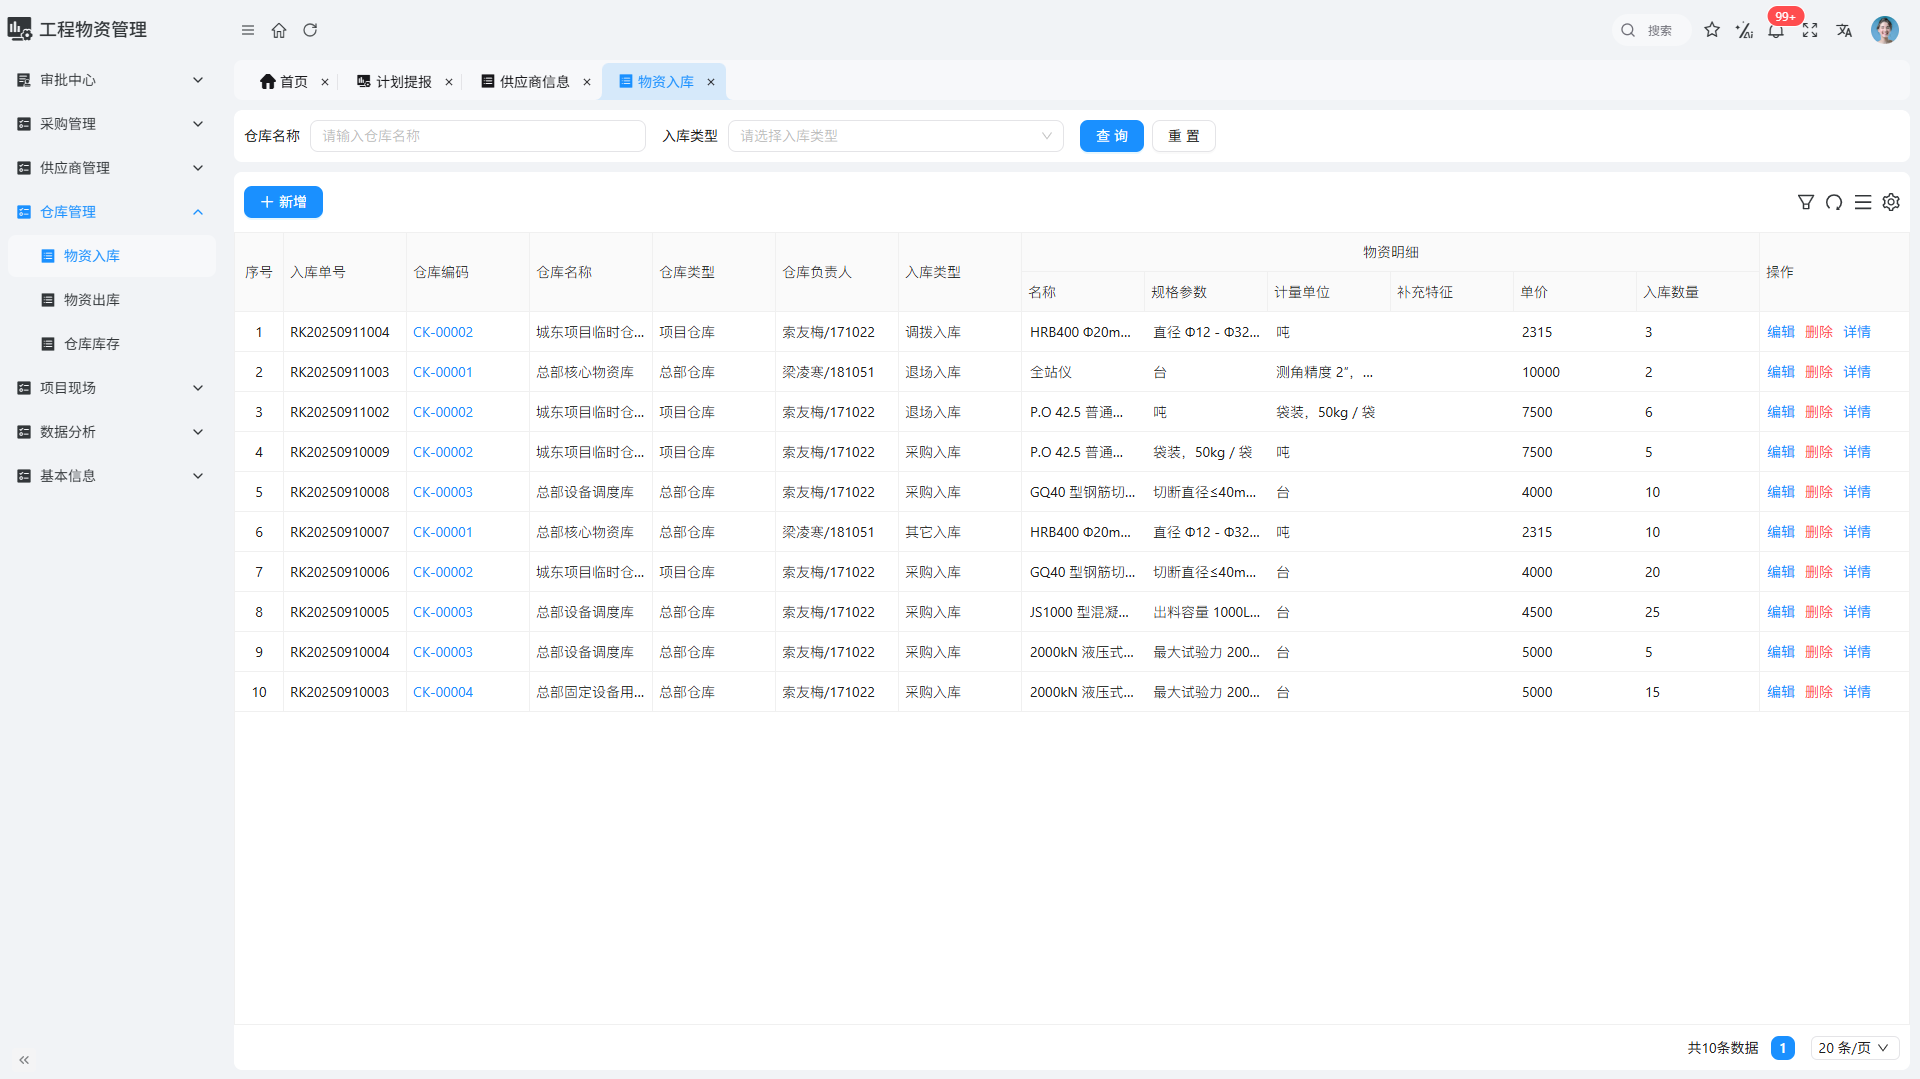Collapse the sidebar with double-arrow icon
The height and width of the screenshot is (1079, 1920).
point(24,1059)
